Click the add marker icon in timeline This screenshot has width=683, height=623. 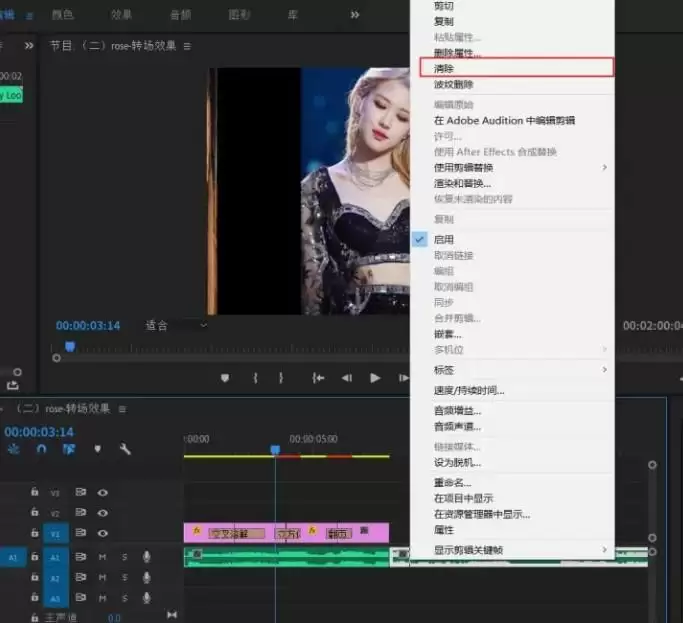[x=97, y=450]
